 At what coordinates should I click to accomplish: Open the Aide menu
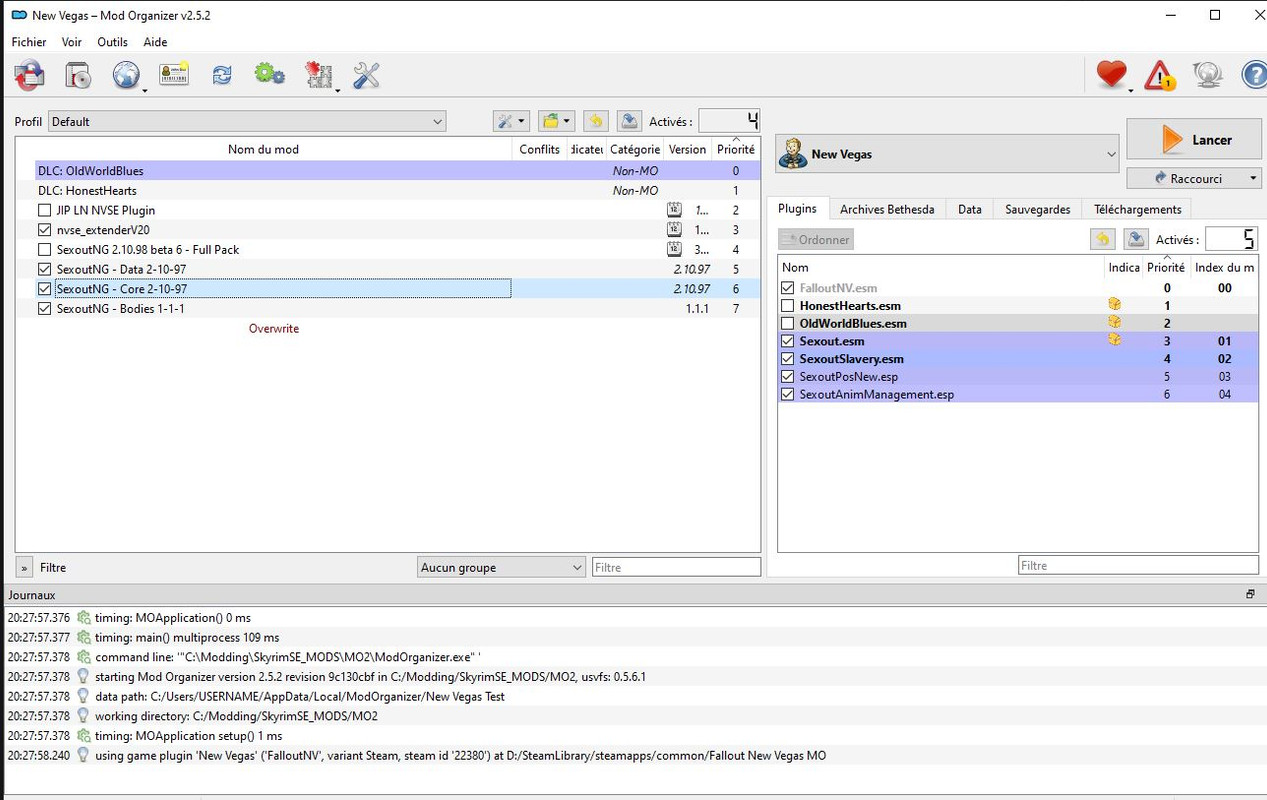coord(155,42)
